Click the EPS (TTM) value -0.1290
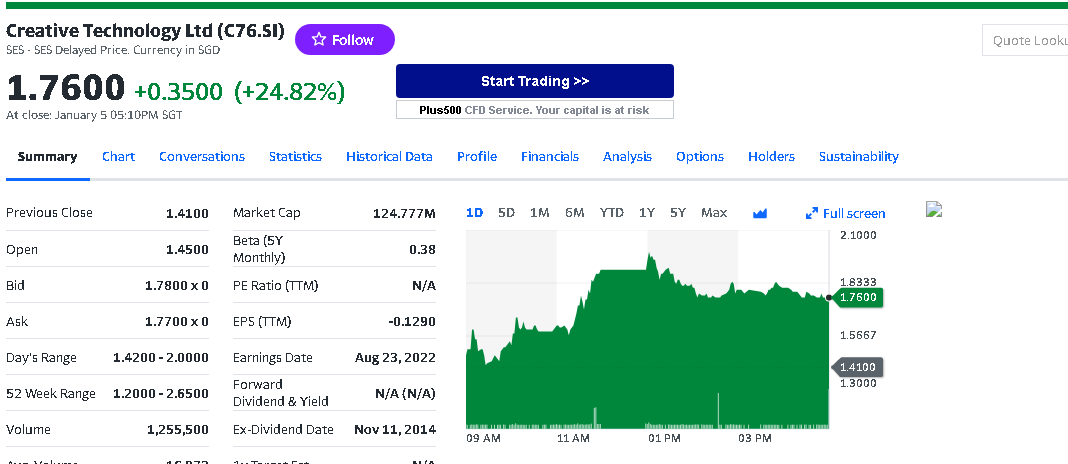 [411, 322]
